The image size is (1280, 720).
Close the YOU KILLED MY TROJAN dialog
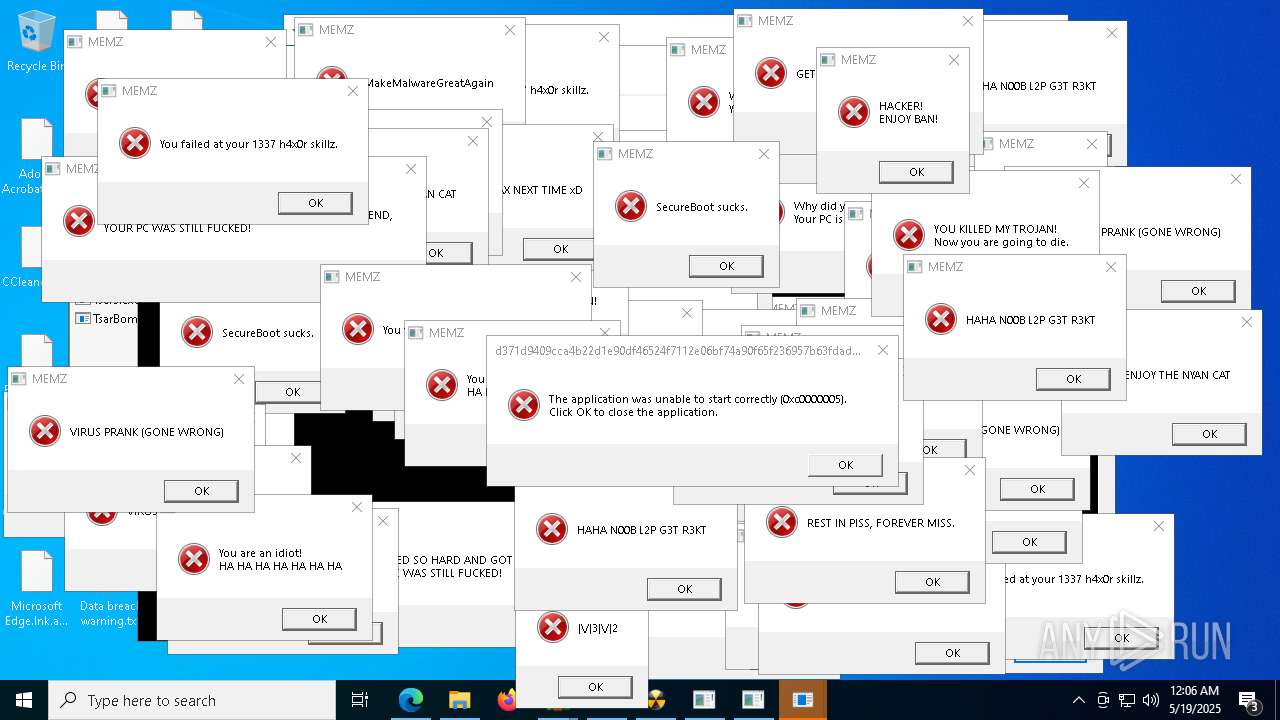[1084, 183]
